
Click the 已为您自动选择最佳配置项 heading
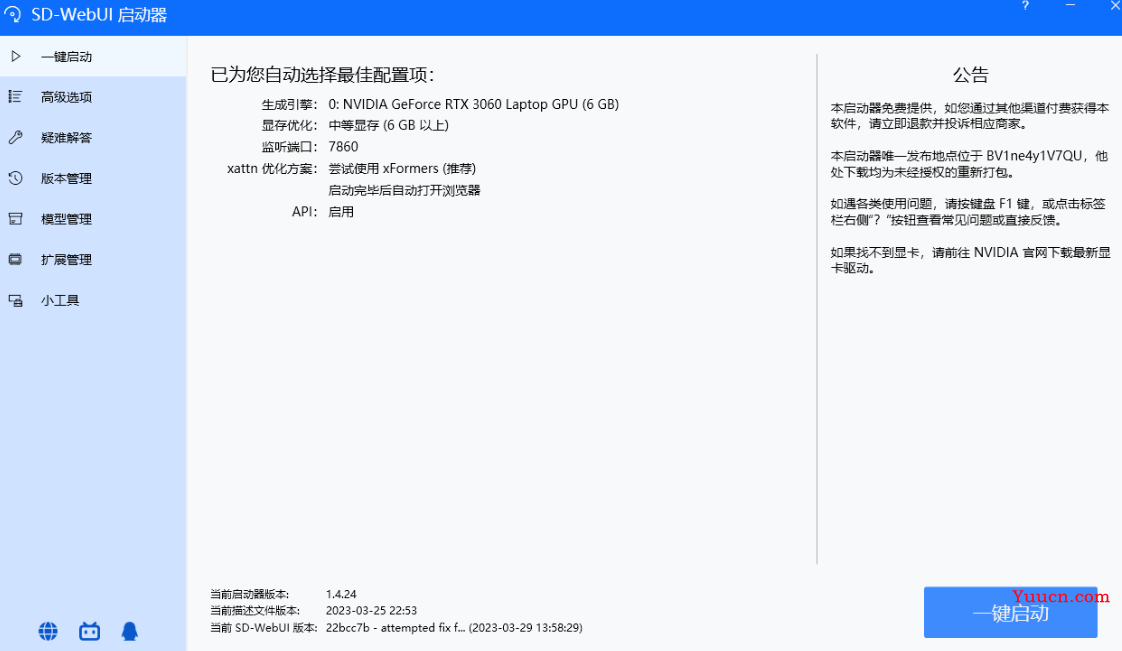pos(323,74)
